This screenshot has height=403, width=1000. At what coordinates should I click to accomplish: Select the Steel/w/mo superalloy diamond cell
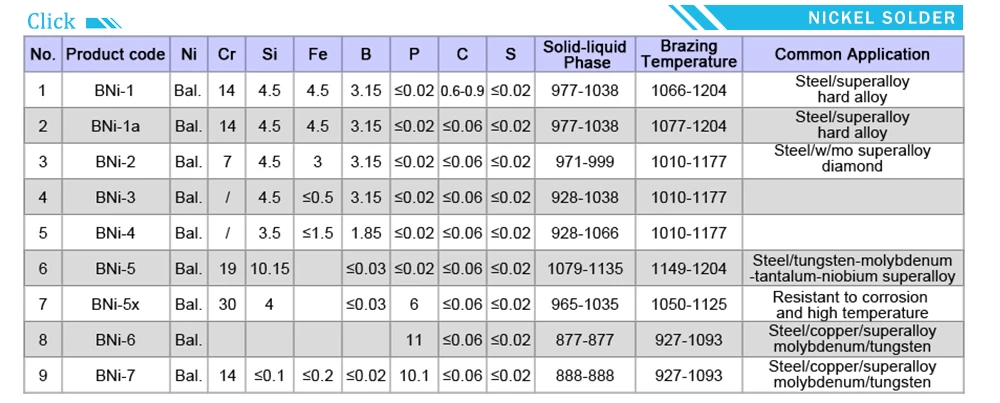[x=852, y=159]
